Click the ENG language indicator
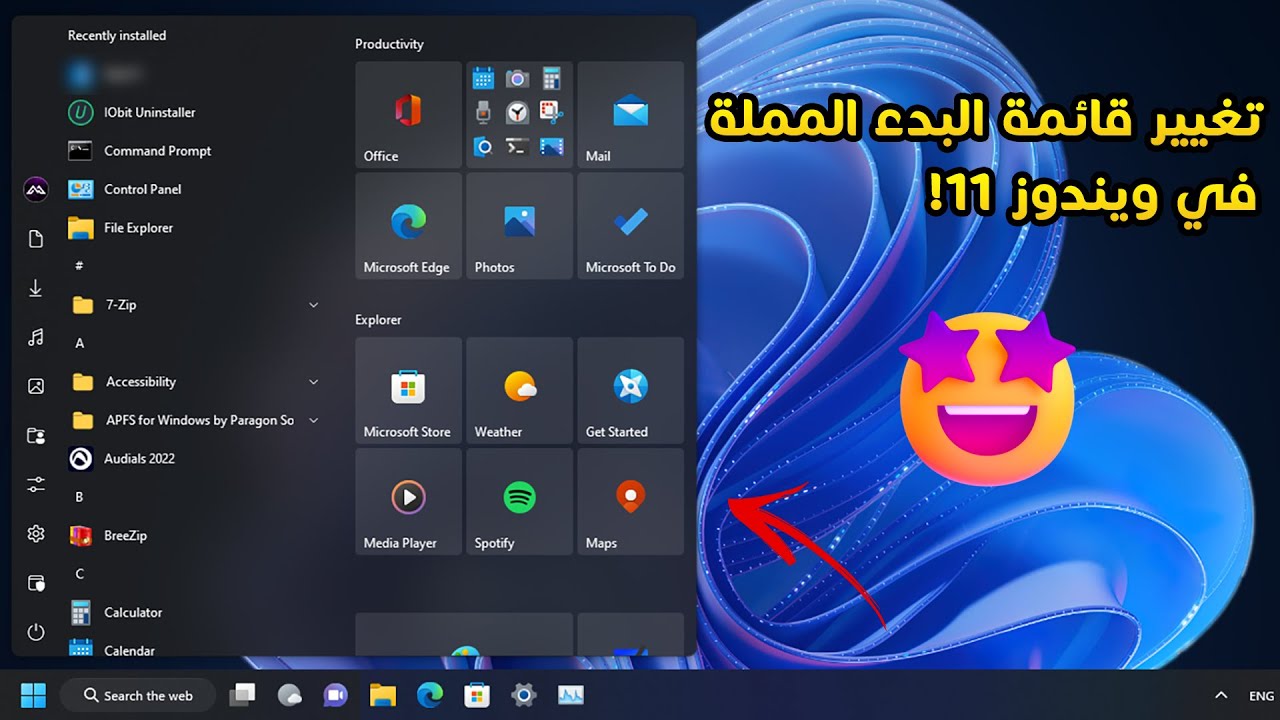Viewport: 1280px width, 720px height. 1261,696
